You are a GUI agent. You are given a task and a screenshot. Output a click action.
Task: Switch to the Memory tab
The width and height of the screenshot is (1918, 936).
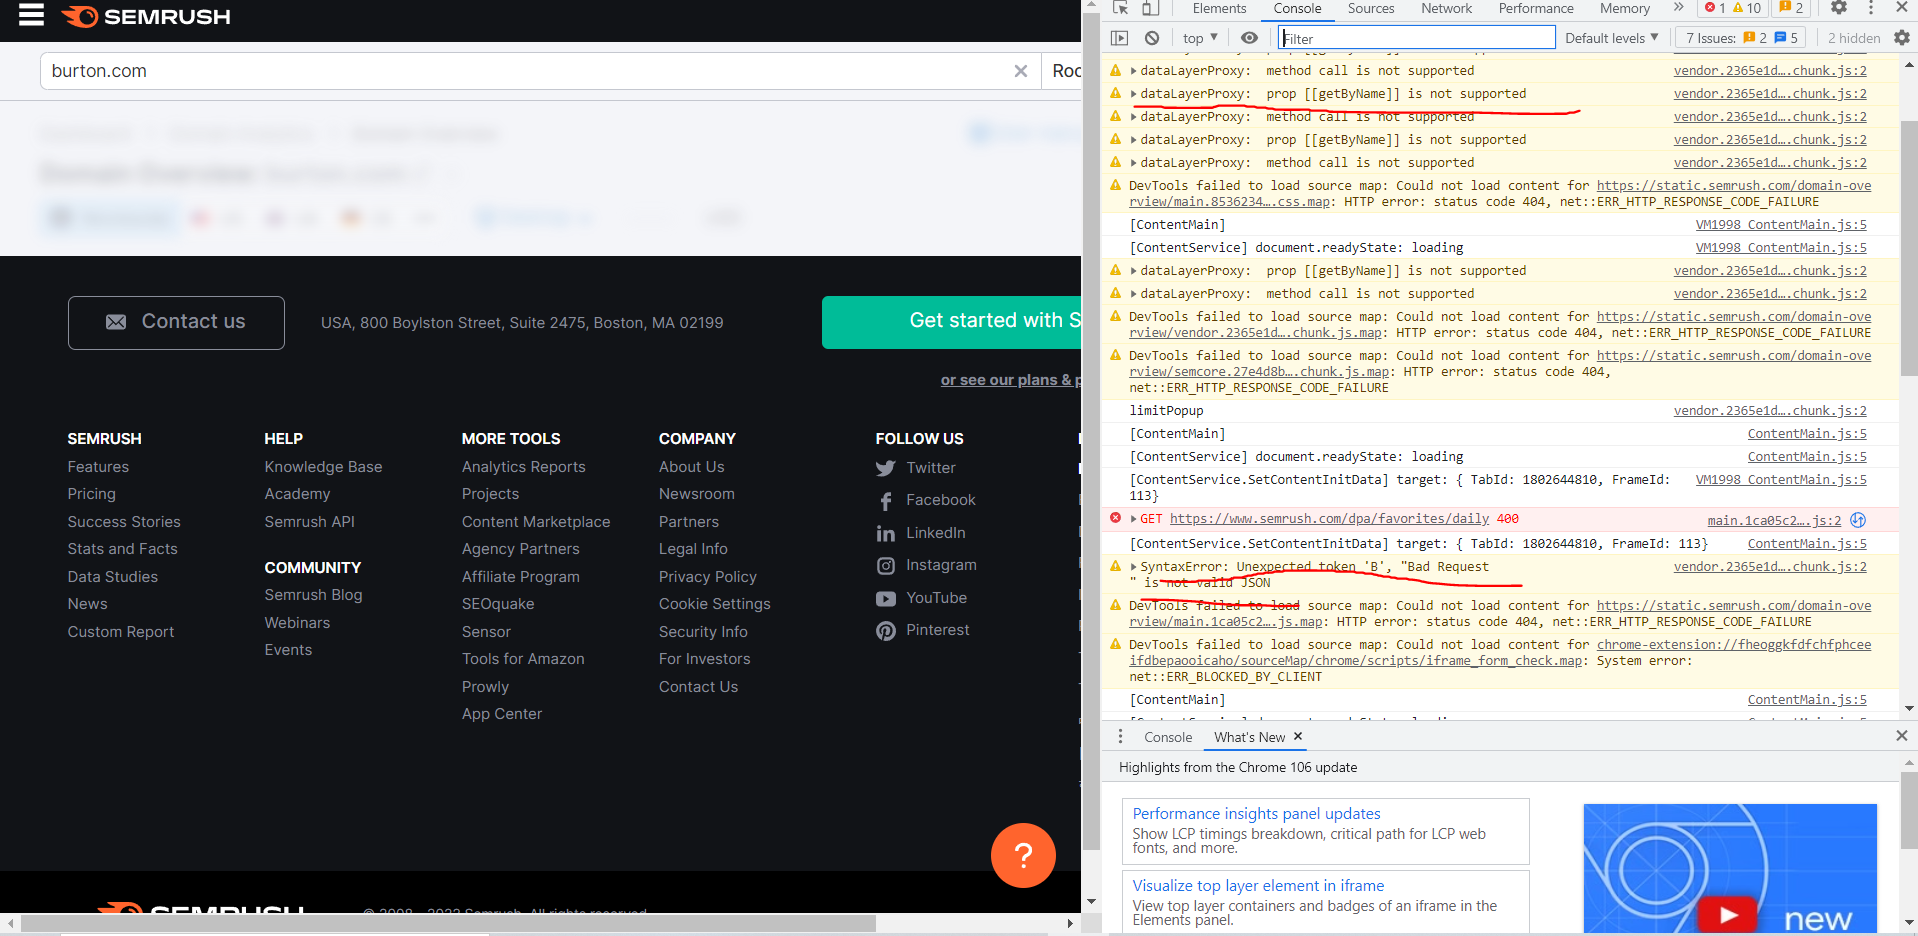[1624, 8]
